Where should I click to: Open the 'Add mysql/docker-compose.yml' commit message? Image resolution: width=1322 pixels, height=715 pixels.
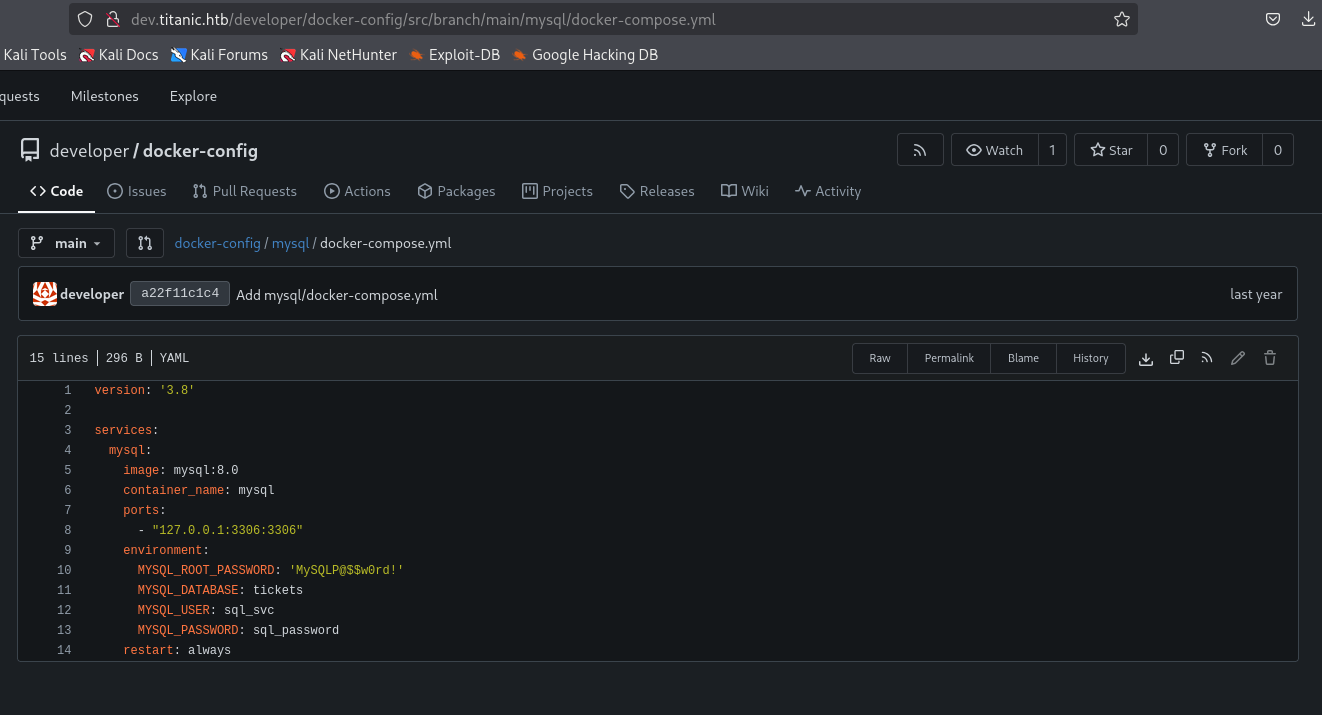[x=337, y=295]
